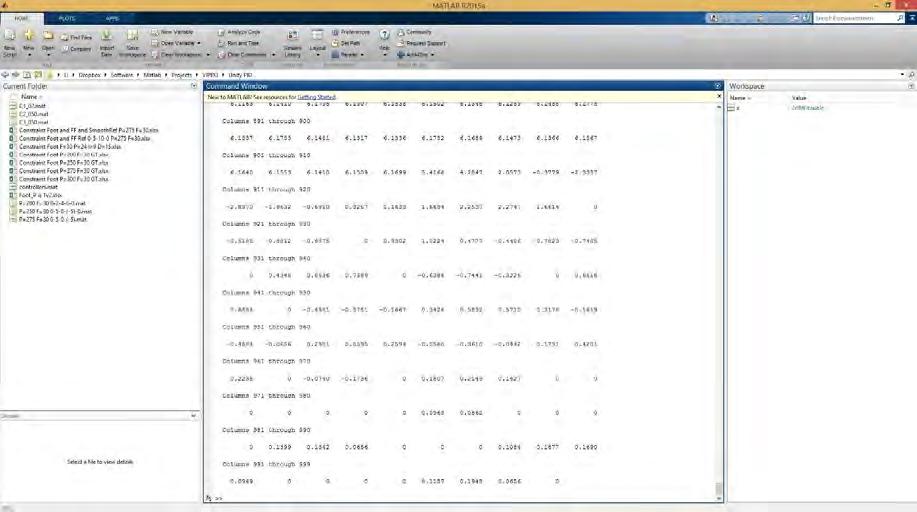Click the Command Window scroll up arrow

(x=719, y=108)
